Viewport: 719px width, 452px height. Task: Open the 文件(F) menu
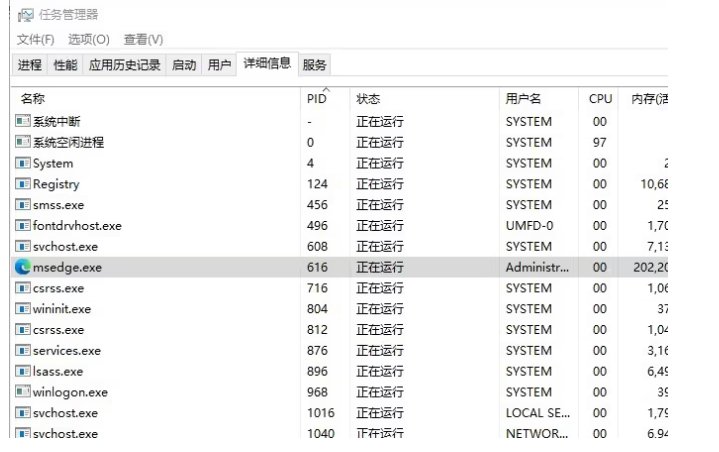tap(35, 39)
